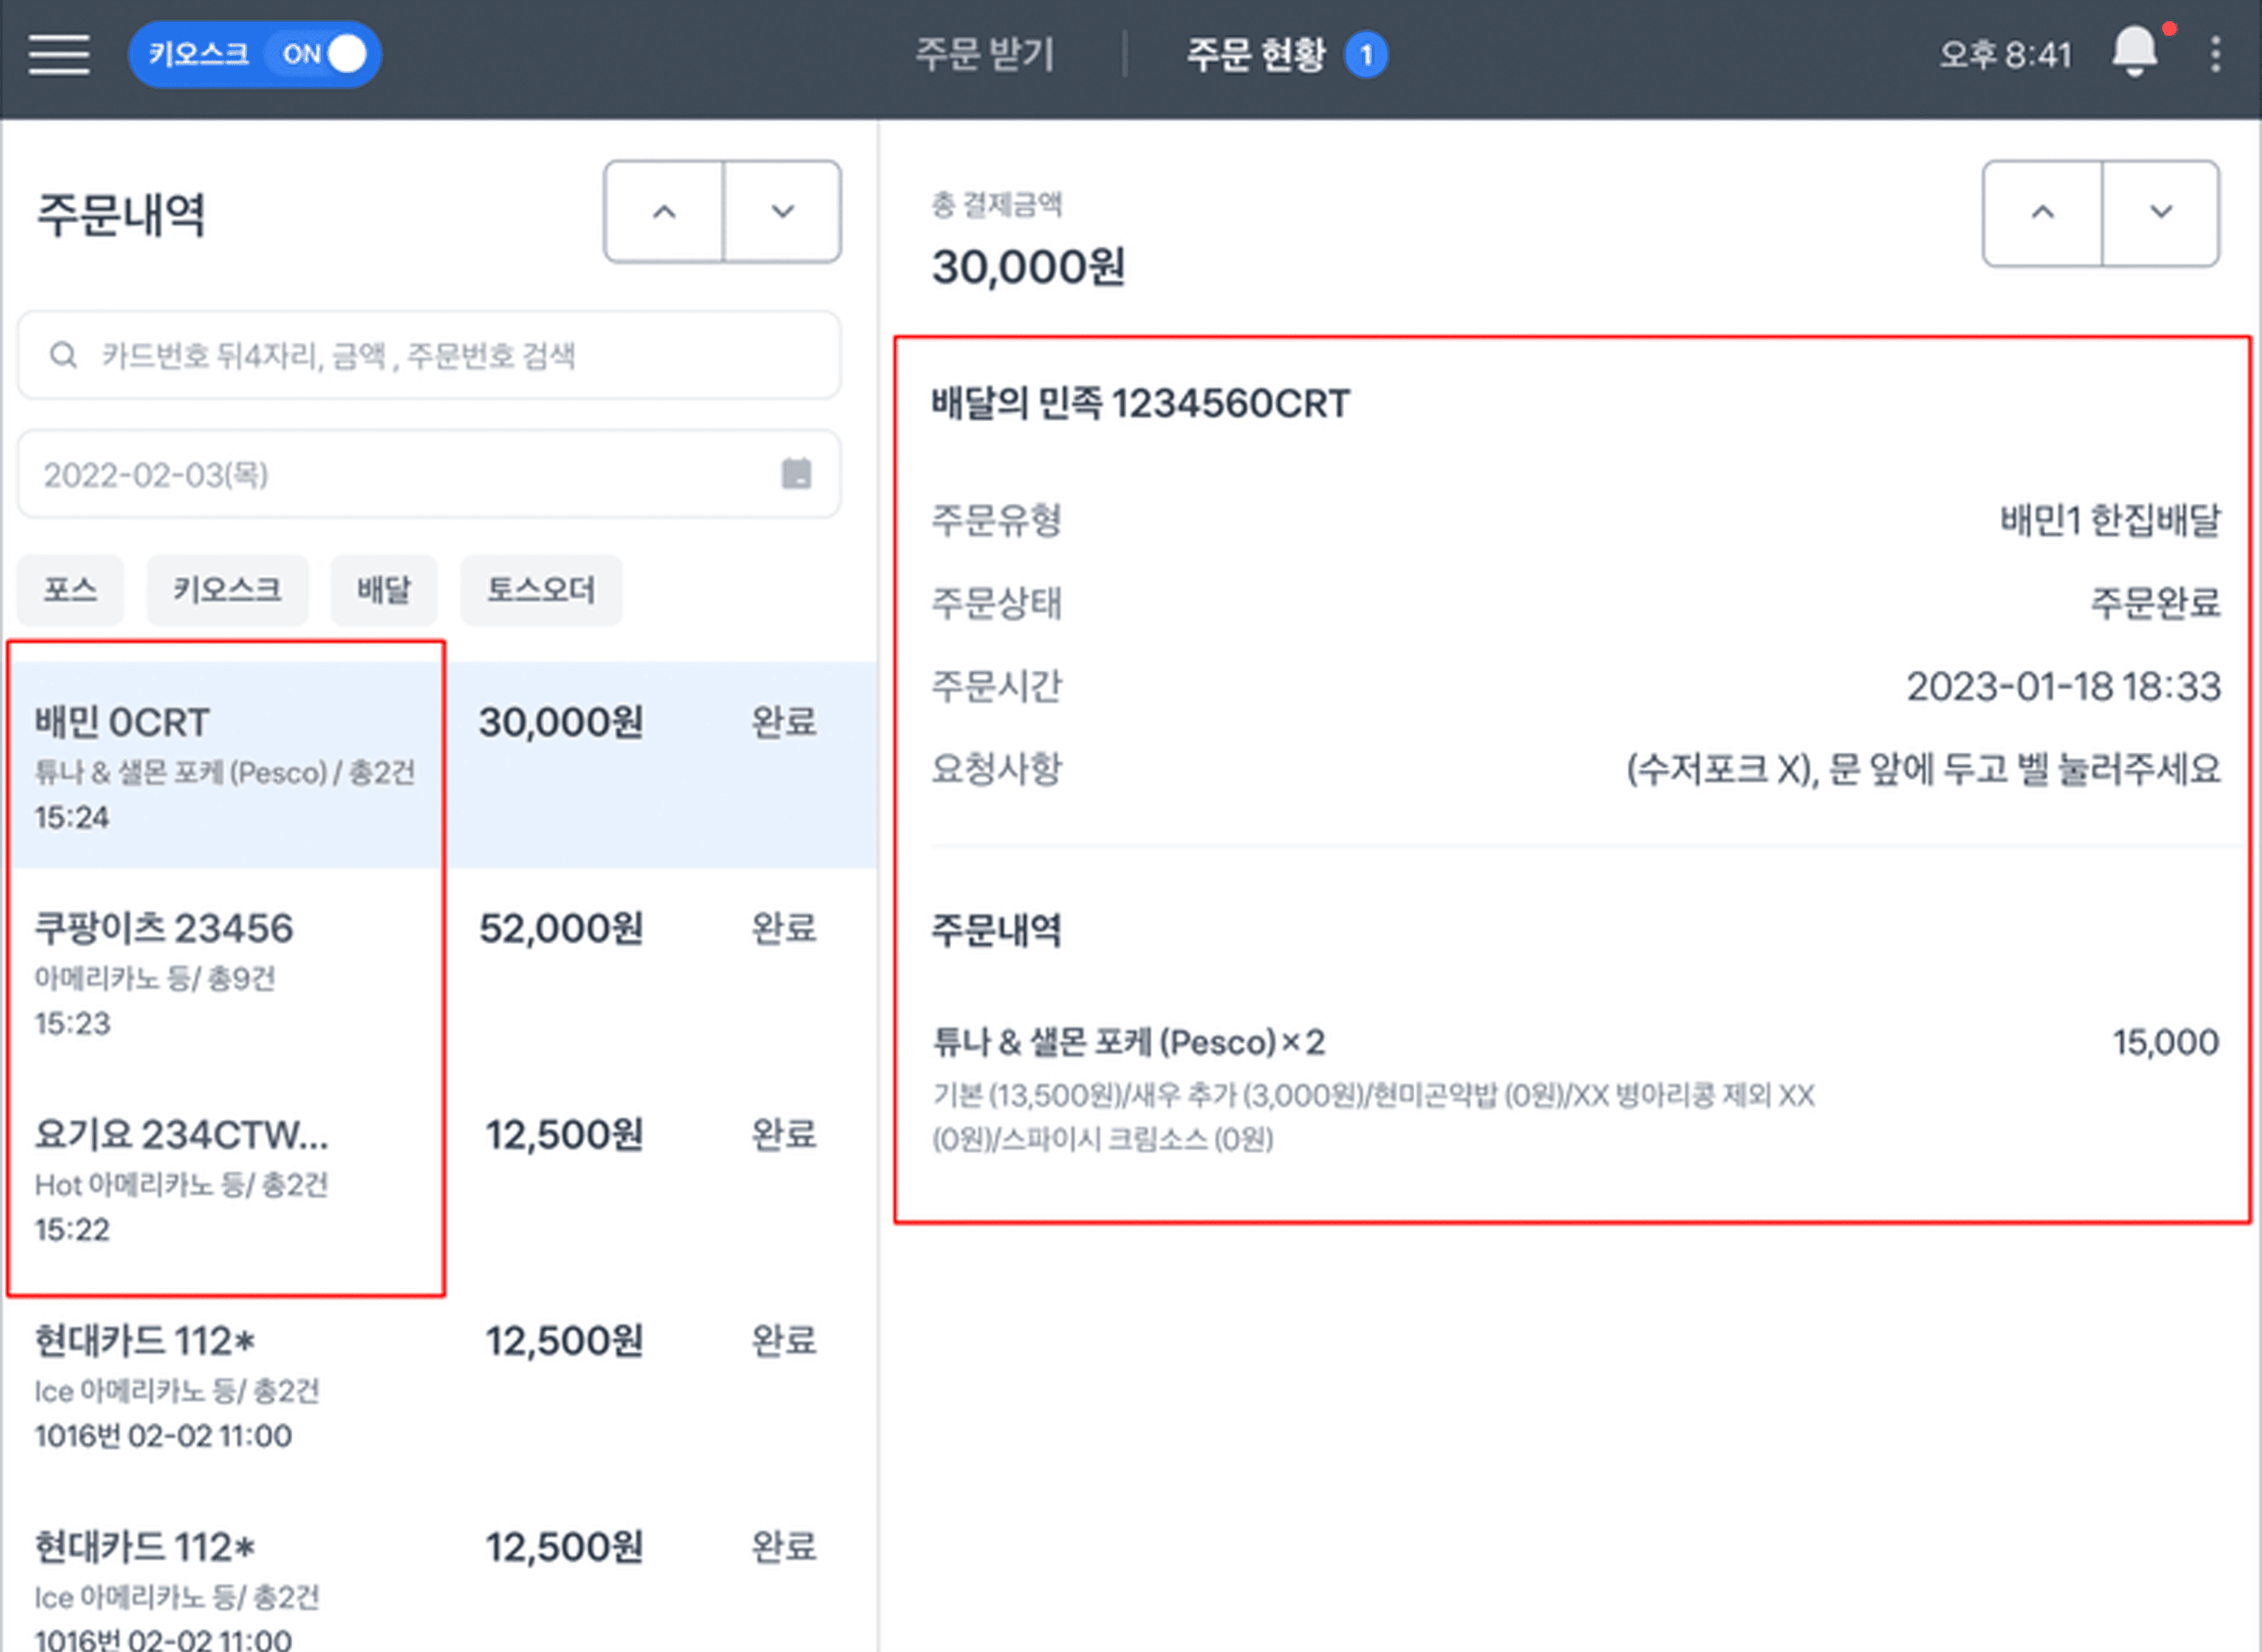Click the notification bell icon
This screenshot has width=2262, height=1652.
(x=2134, y=52)
